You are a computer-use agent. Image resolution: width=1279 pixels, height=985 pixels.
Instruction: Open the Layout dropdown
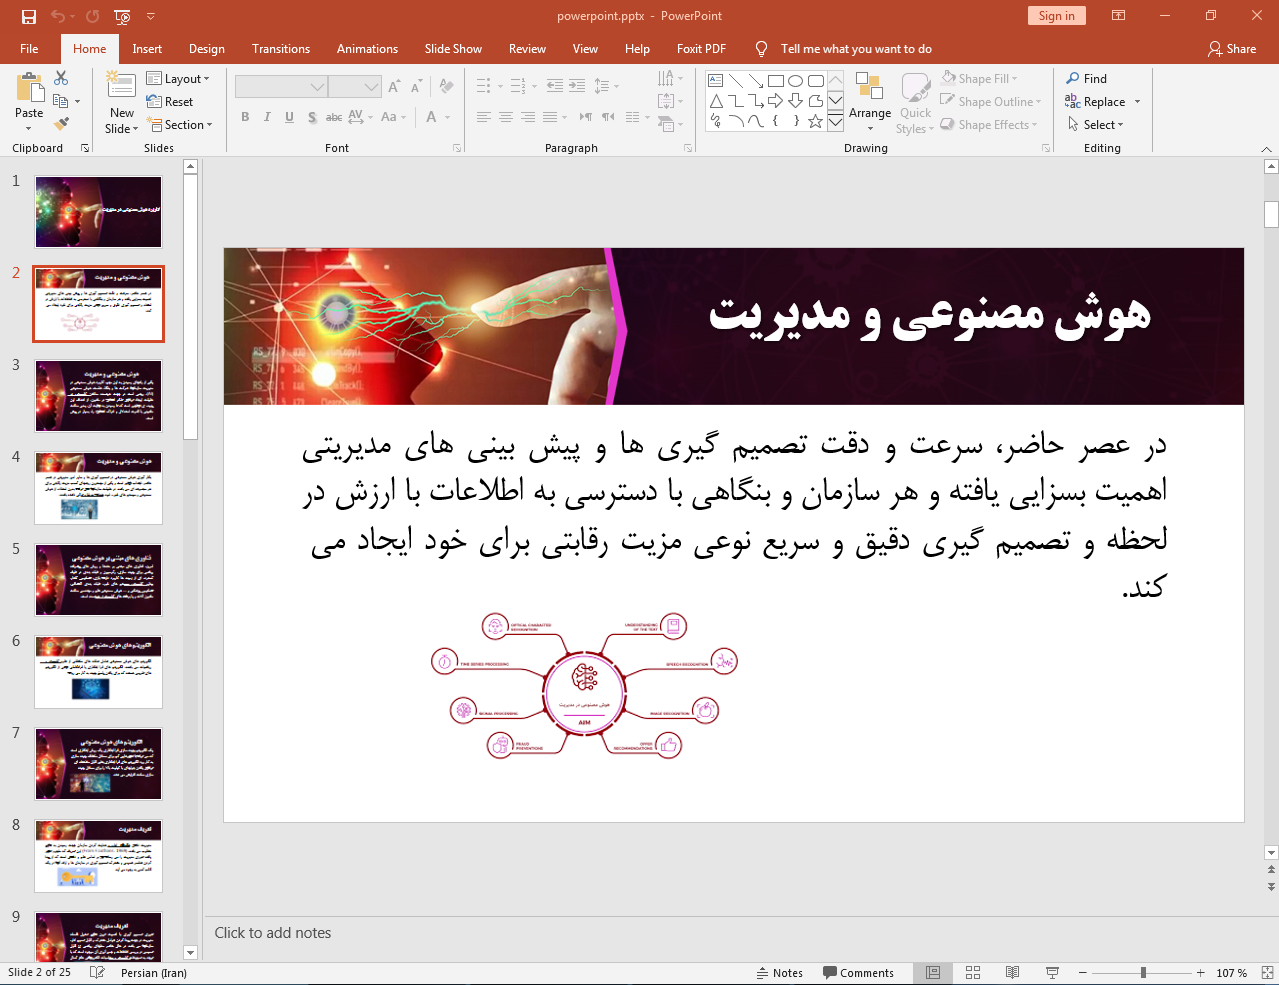(178, 79)
